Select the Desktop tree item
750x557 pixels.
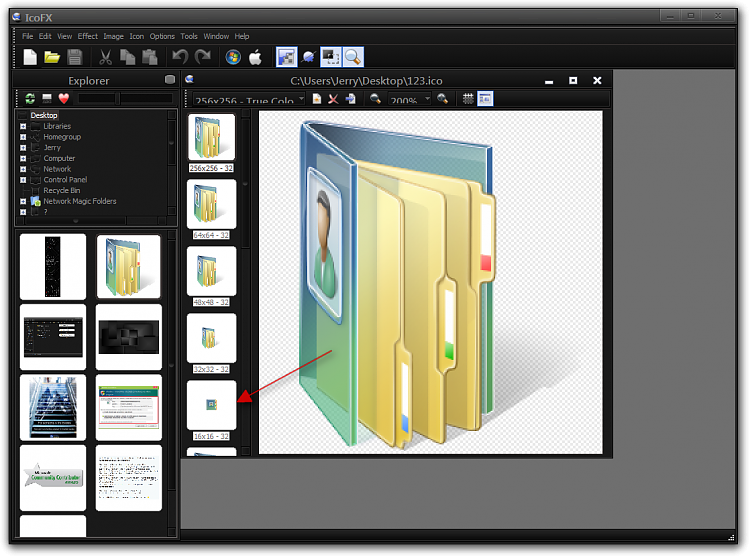tap(44, 115)
